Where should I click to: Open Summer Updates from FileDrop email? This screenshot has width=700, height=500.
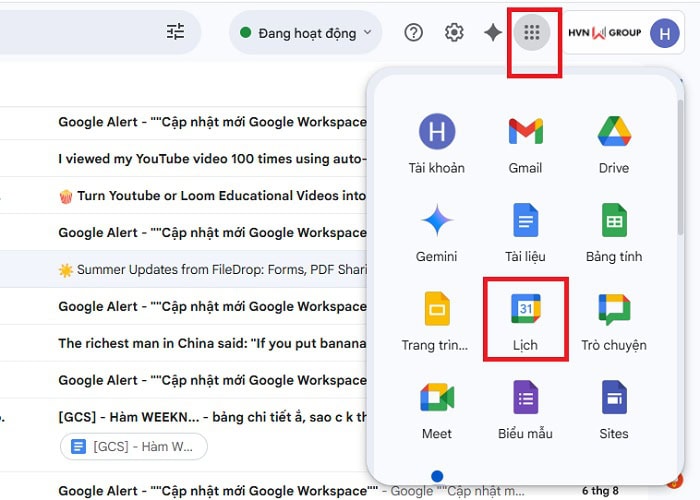pos(210,270)
